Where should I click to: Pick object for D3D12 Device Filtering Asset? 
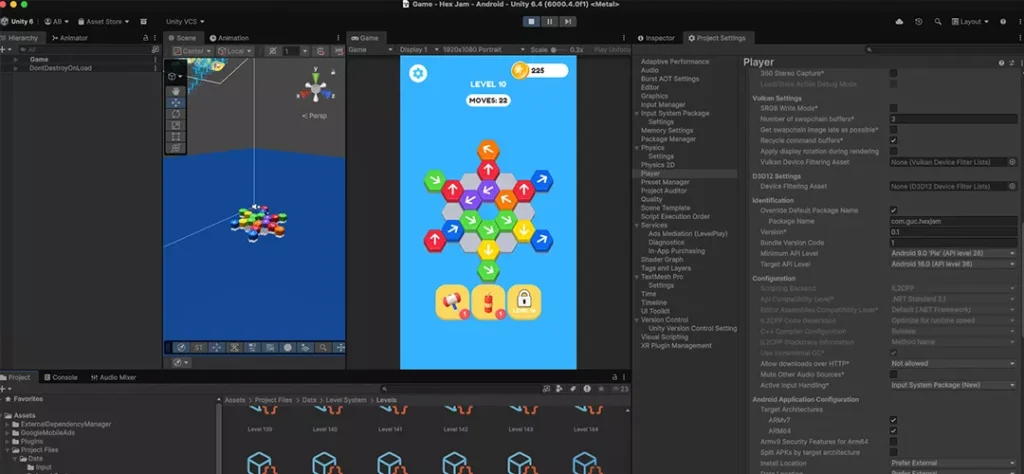1012,186
